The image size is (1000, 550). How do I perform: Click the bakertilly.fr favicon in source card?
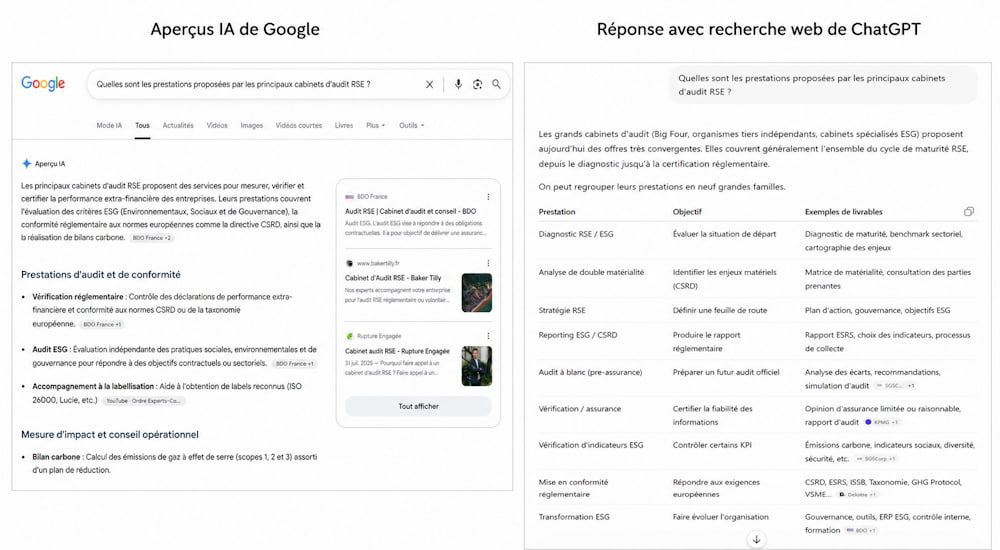coord(349,263)
